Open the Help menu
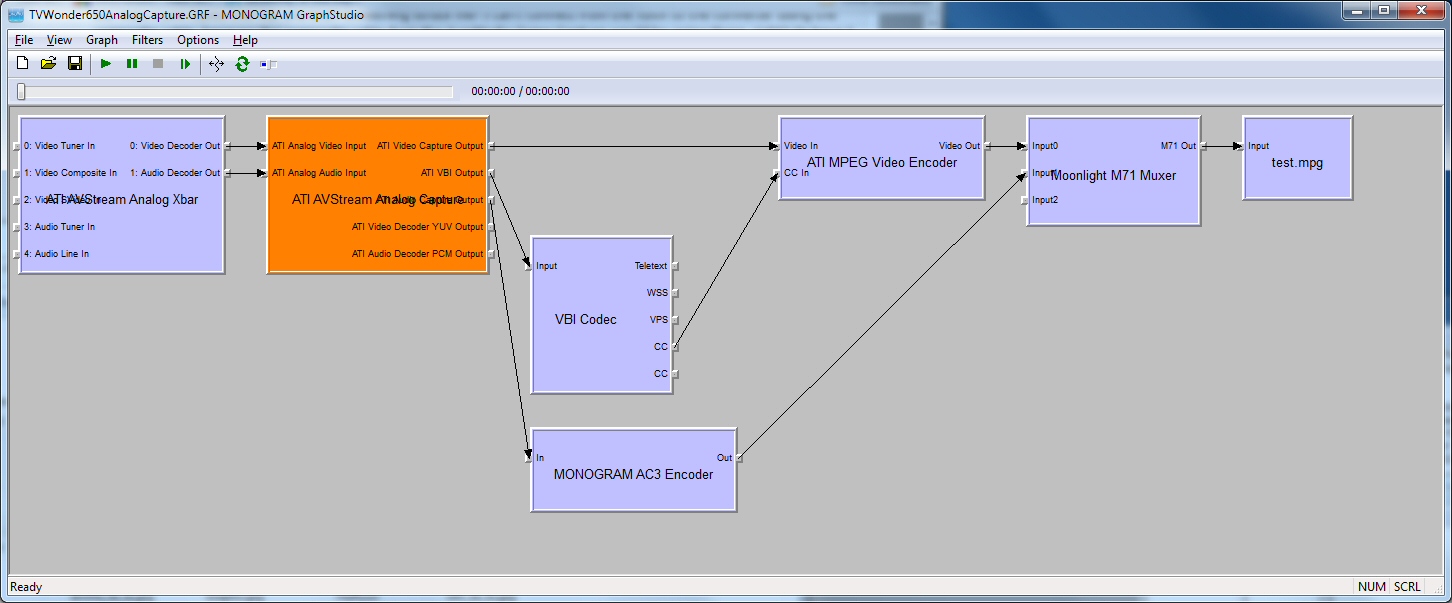 245,40
